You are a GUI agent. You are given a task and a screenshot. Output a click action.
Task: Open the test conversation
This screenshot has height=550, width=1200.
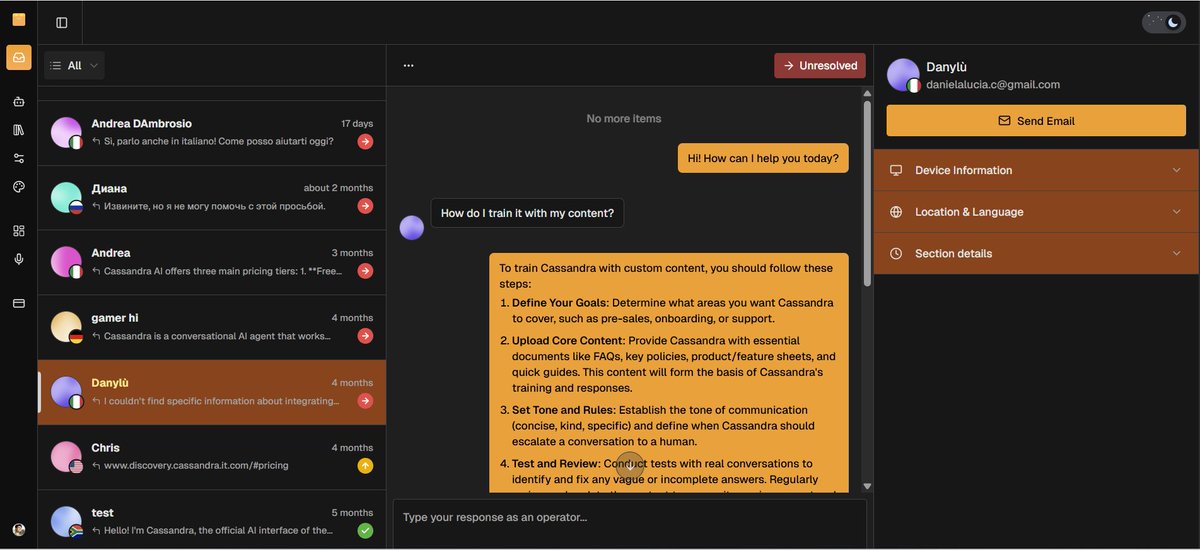tap(212, 521)
